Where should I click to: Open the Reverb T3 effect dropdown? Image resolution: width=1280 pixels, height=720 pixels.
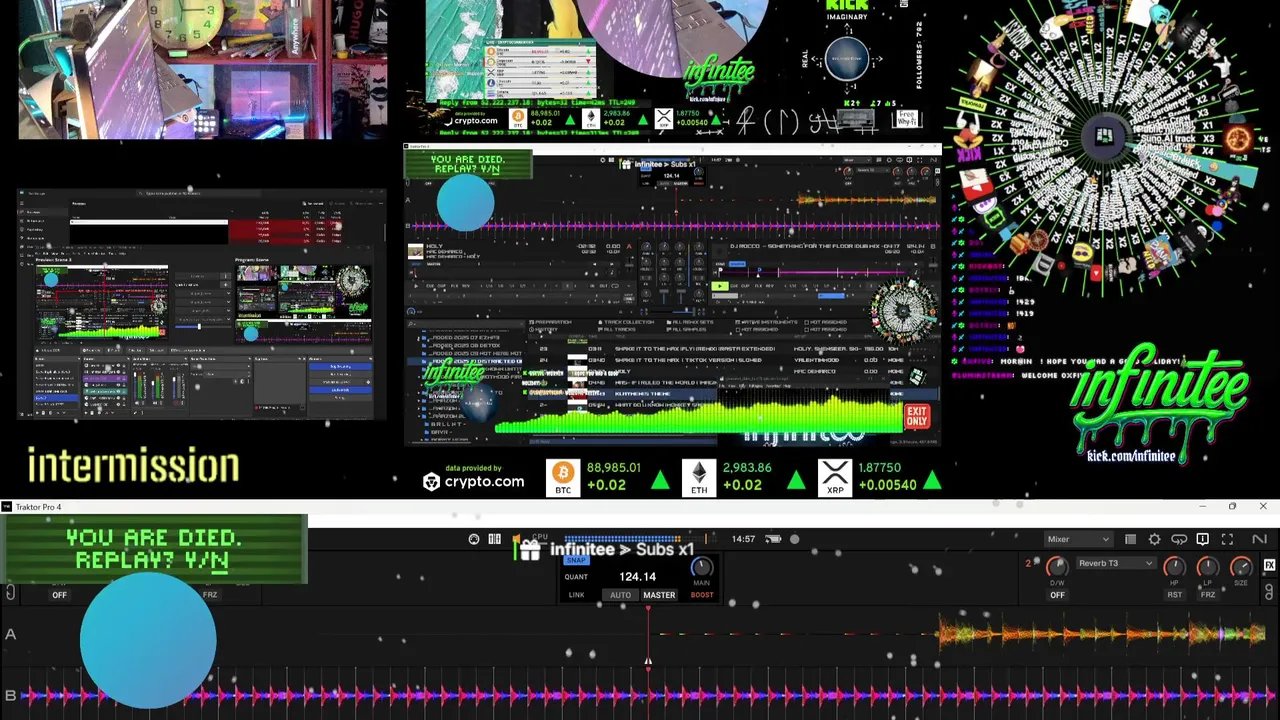point(1115,563)
